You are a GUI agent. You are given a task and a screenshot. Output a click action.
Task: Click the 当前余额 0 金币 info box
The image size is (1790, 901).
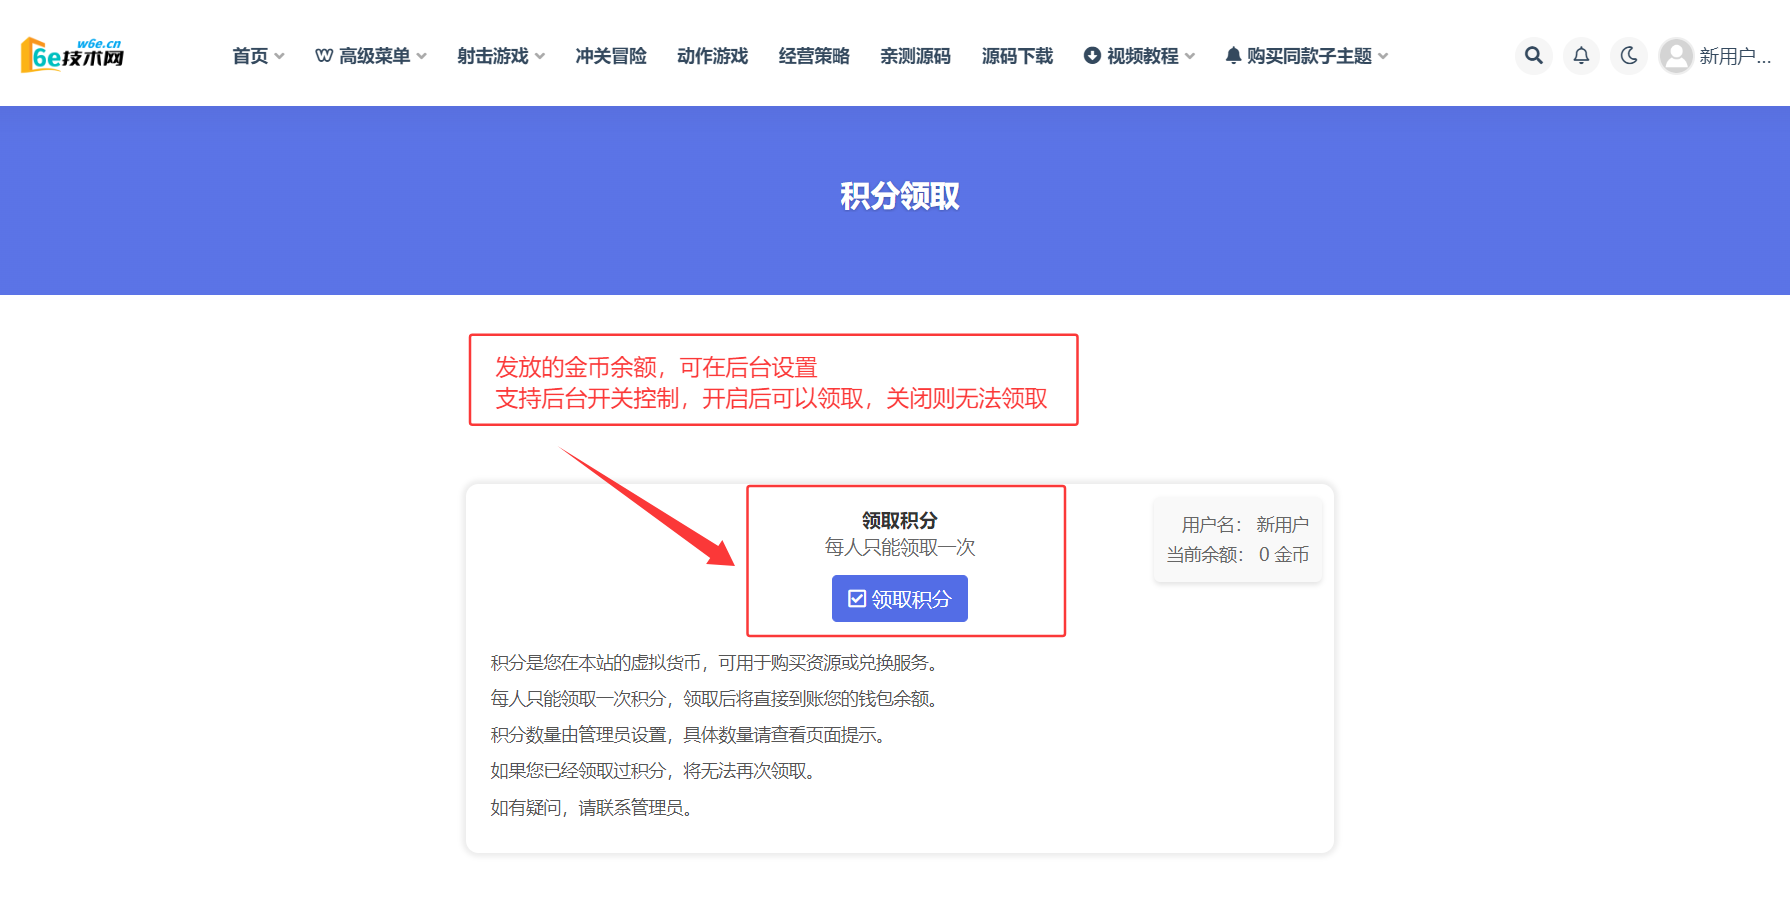click(1238, 540)
